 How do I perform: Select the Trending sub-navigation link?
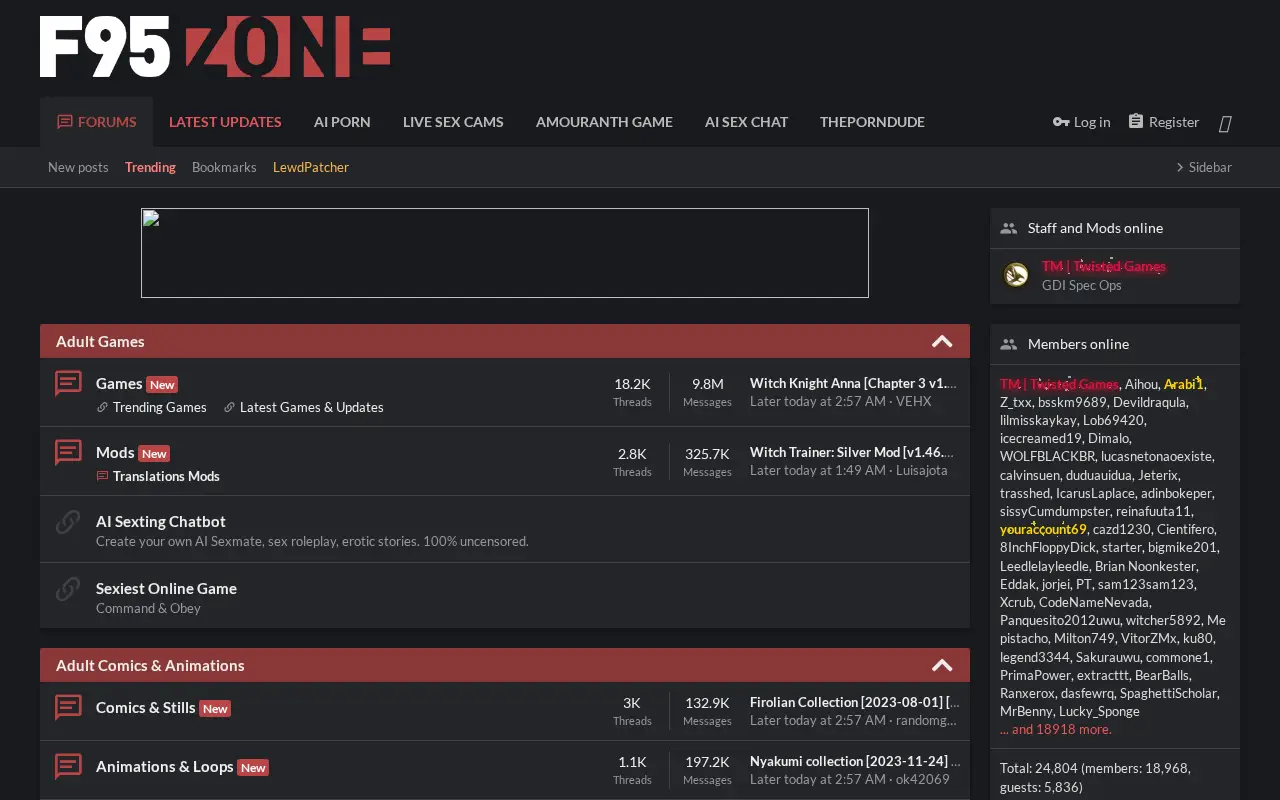pyautogui.click(x=150, y=167)
